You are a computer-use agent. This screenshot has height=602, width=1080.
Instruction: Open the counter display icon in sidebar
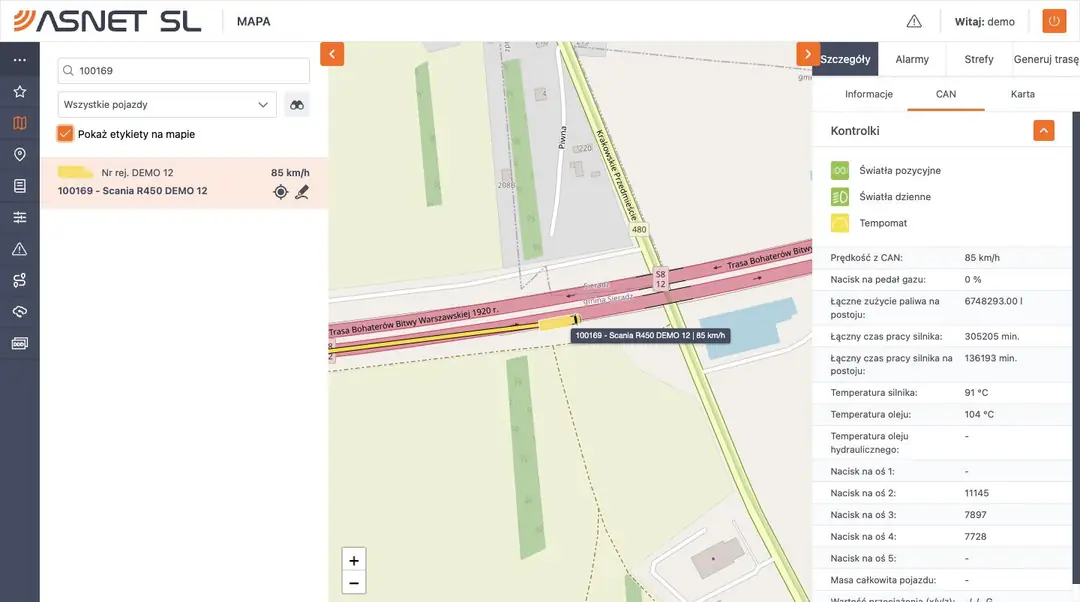tap(19, 343)
